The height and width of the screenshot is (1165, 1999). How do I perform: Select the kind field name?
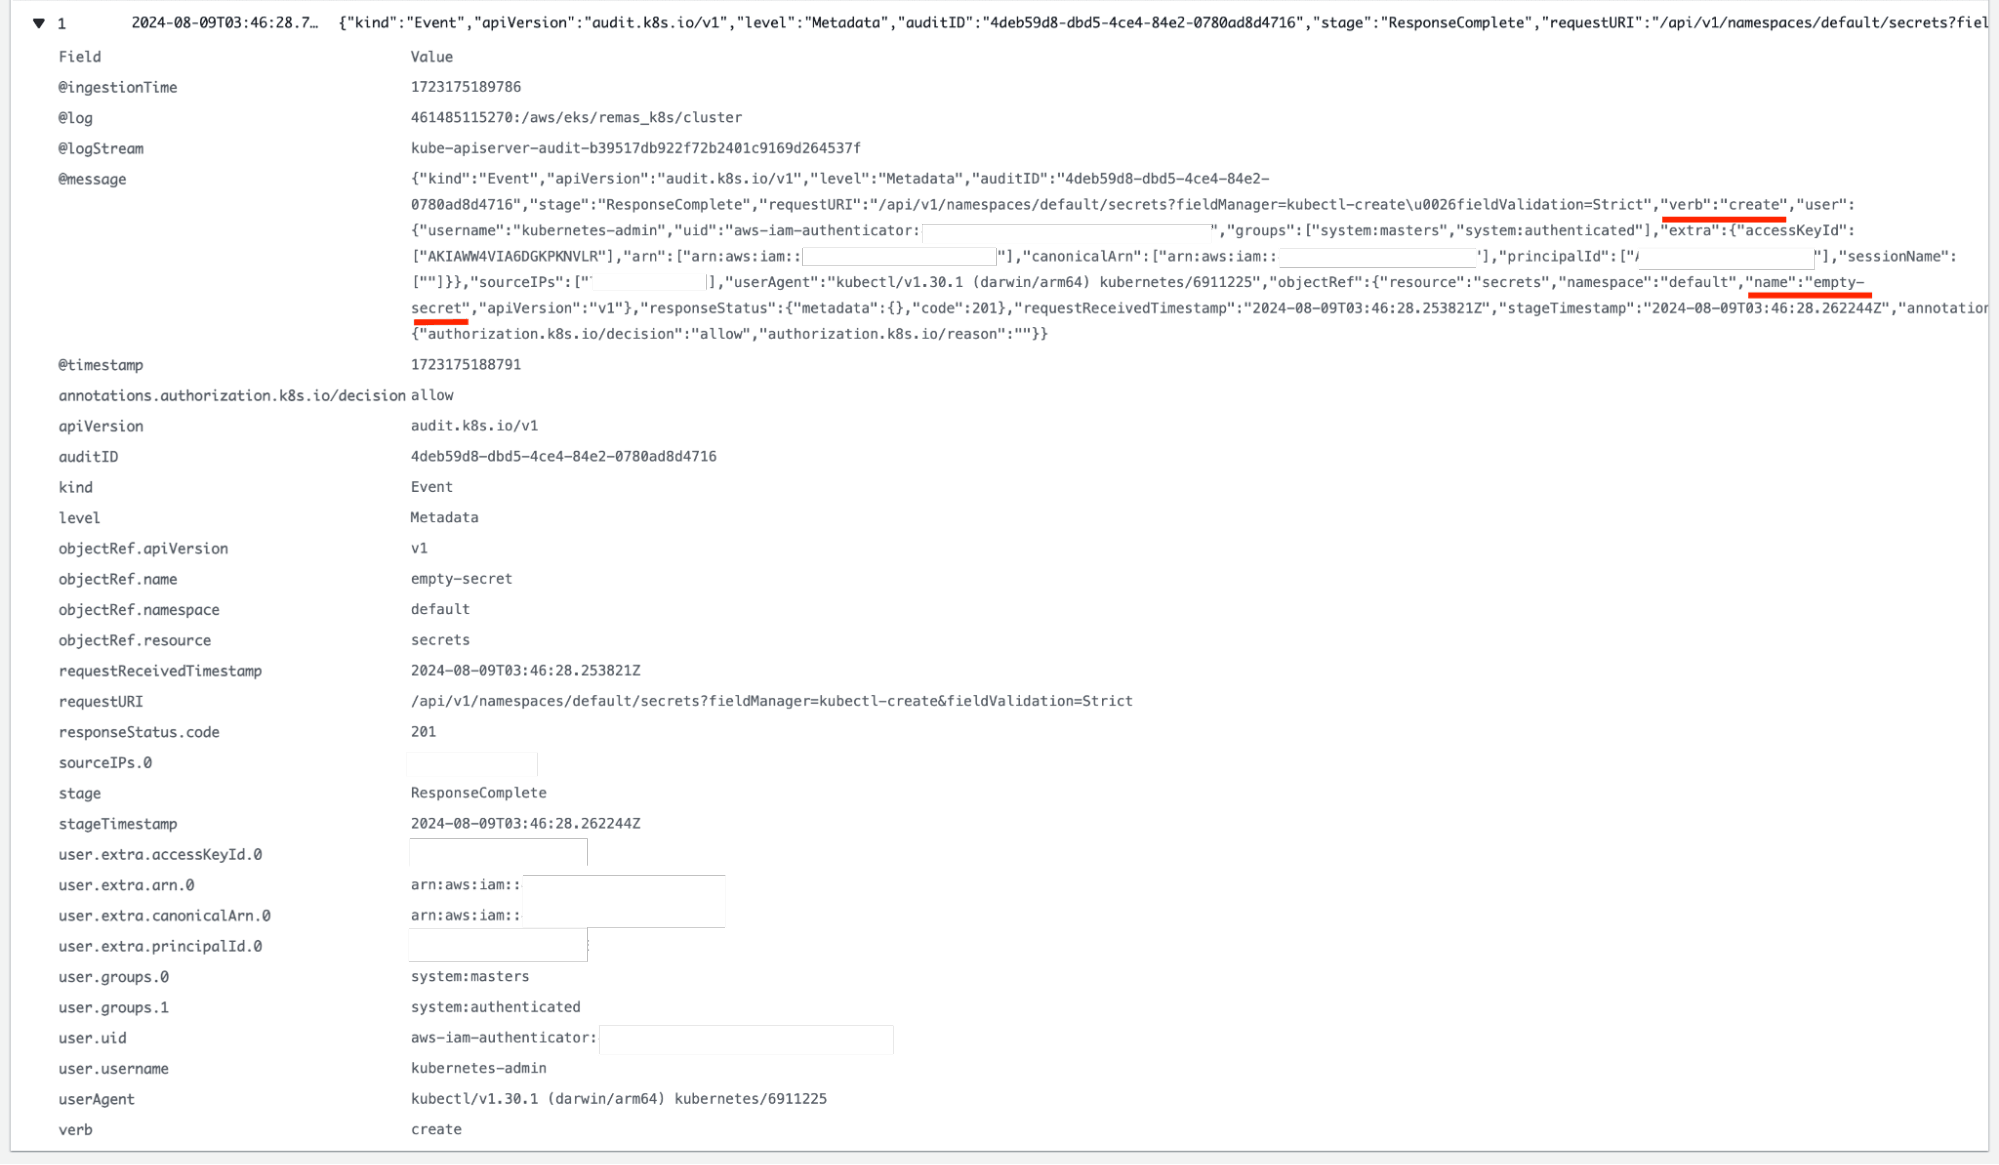(76, 488)
